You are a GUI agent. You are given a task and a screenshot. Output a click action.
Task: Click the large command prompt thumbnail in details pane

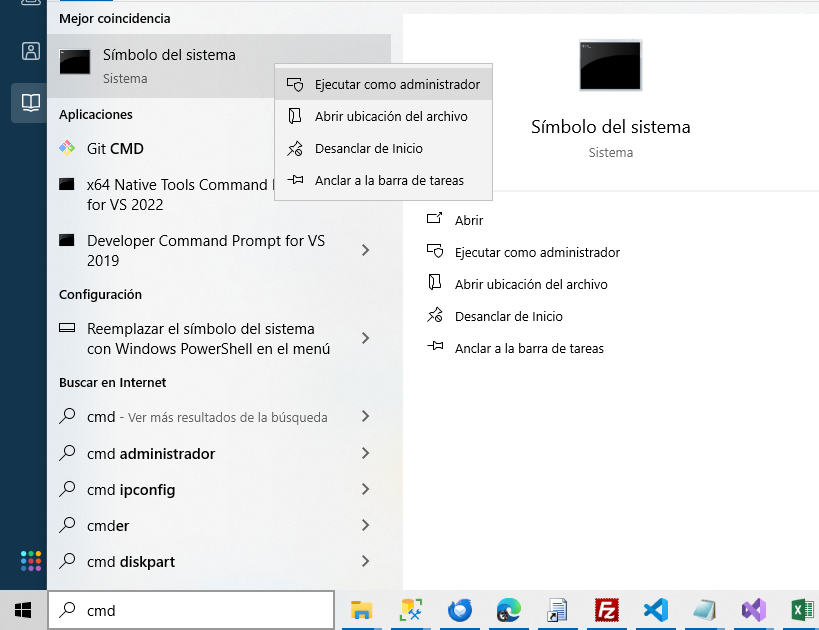[610, 65]
